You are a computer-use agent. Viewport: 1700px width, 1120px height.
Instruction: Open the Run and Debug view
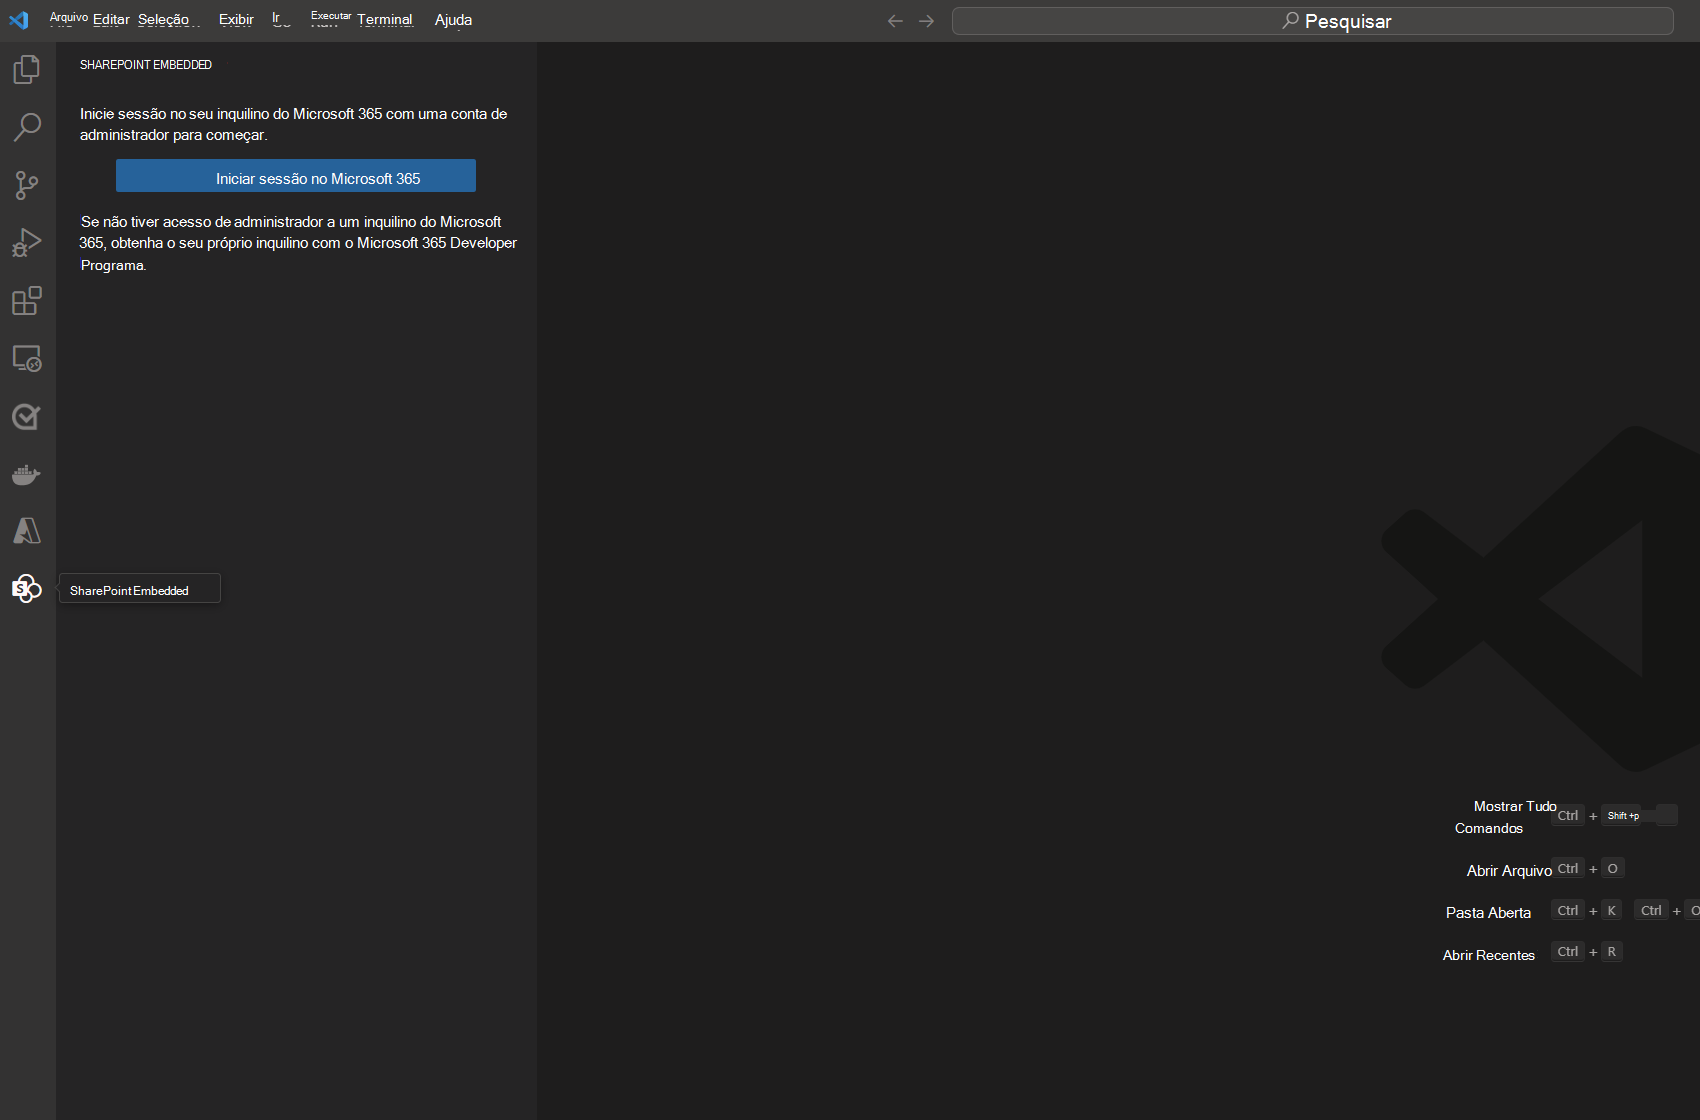point(27,243)
